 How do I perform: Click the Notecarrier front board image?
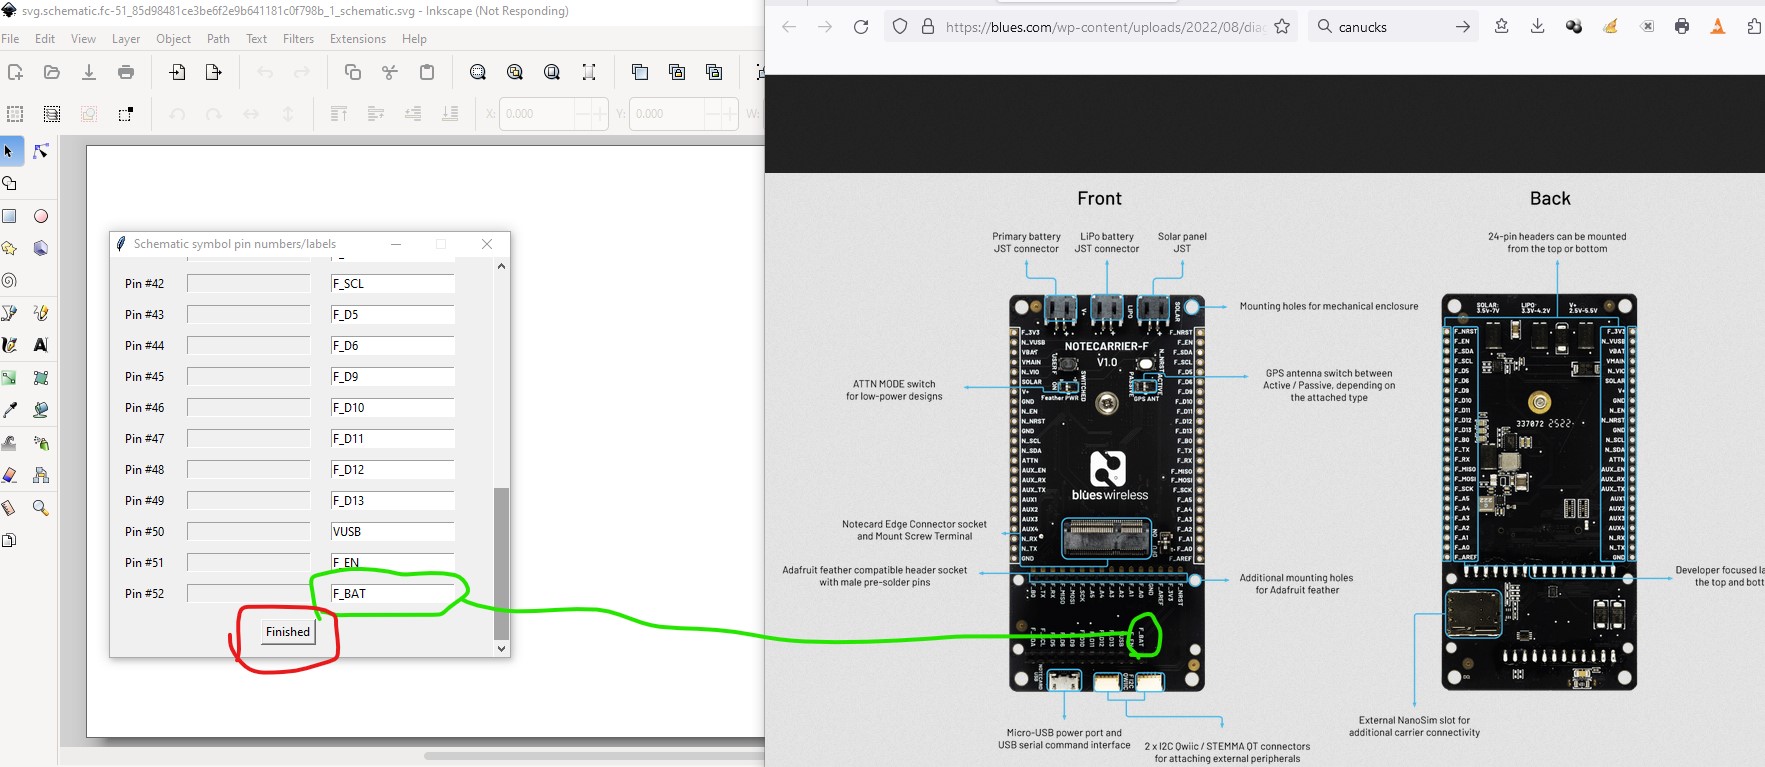click(x=1107, y=492)
